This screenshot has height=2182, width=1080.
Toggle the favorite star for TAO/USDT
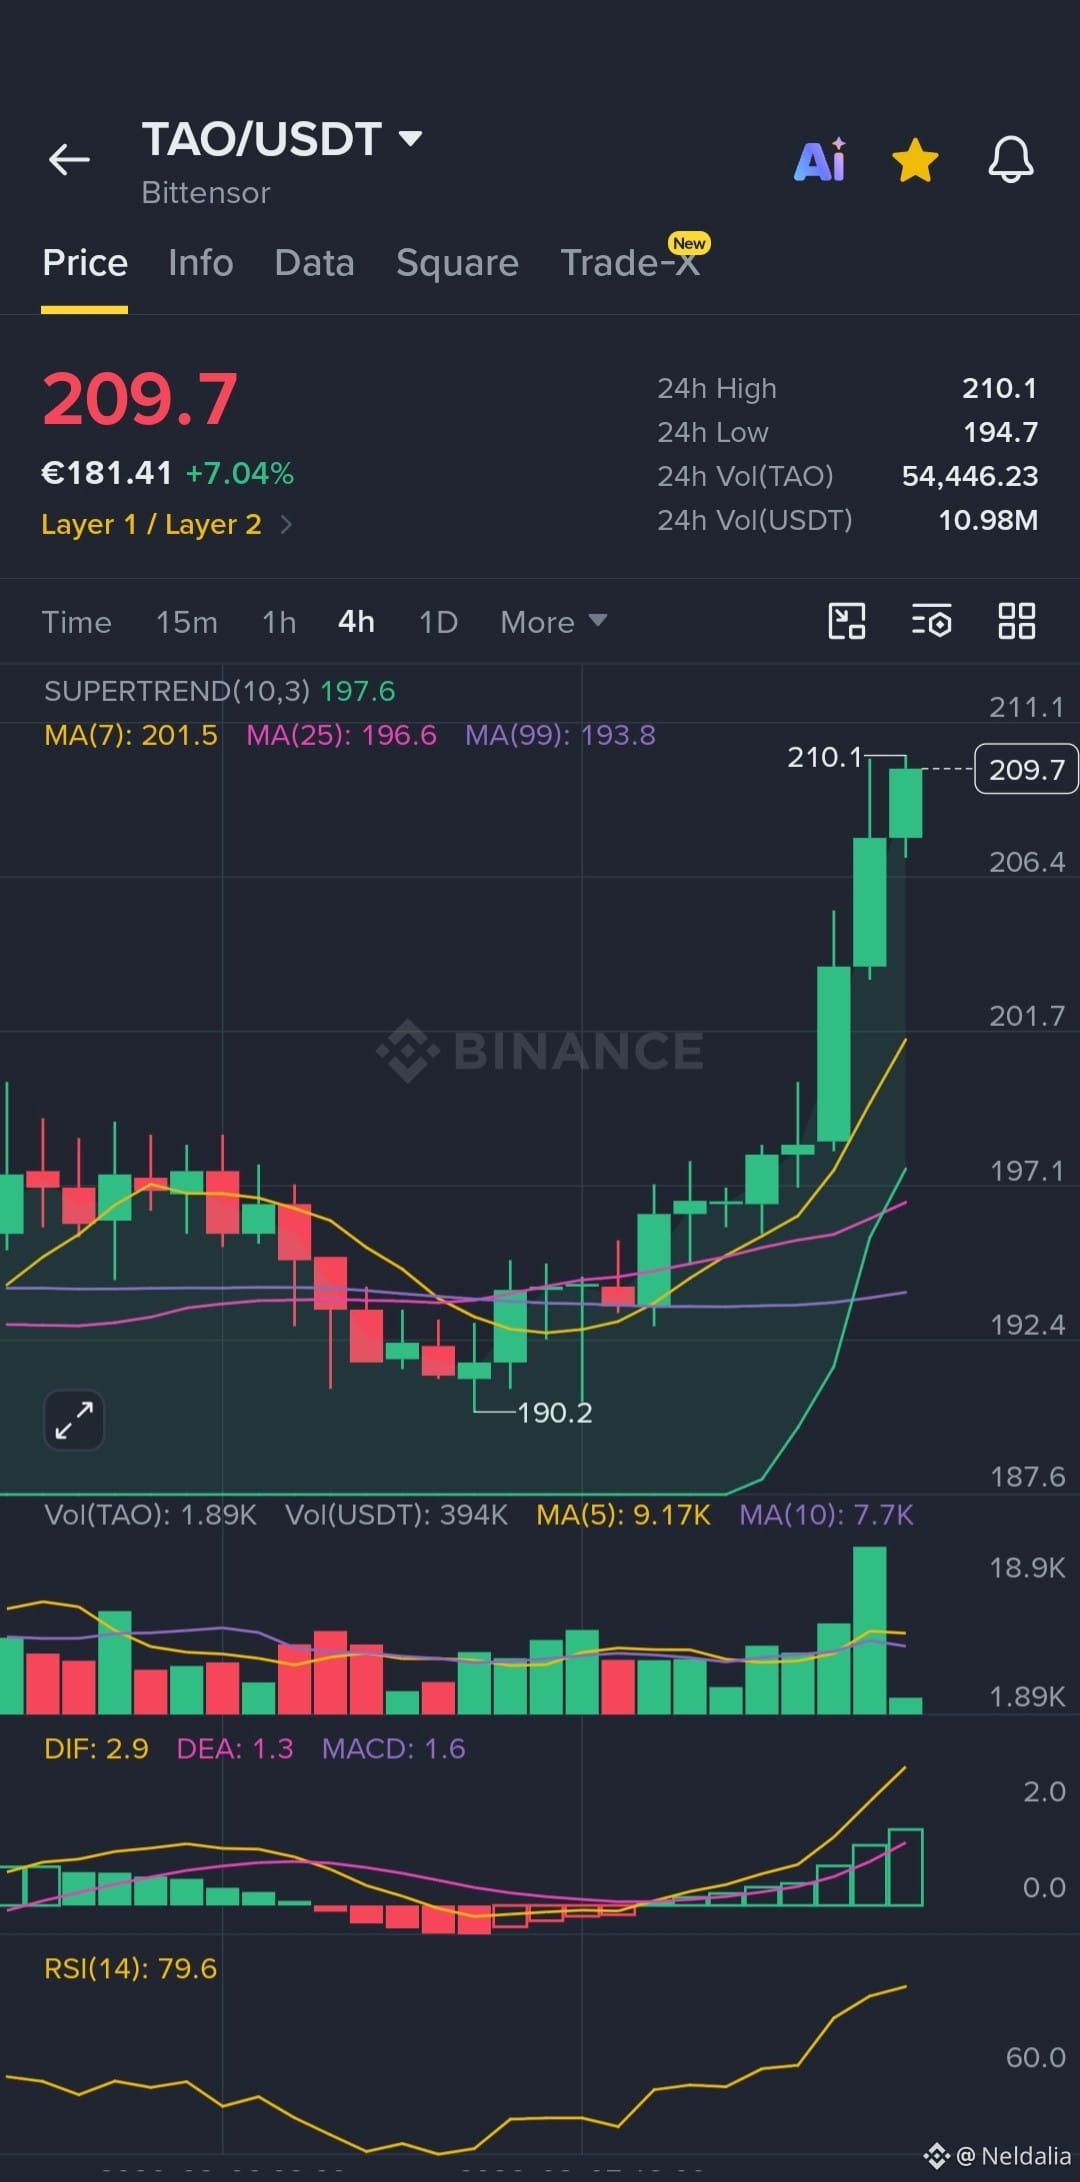tap(915, 160)
